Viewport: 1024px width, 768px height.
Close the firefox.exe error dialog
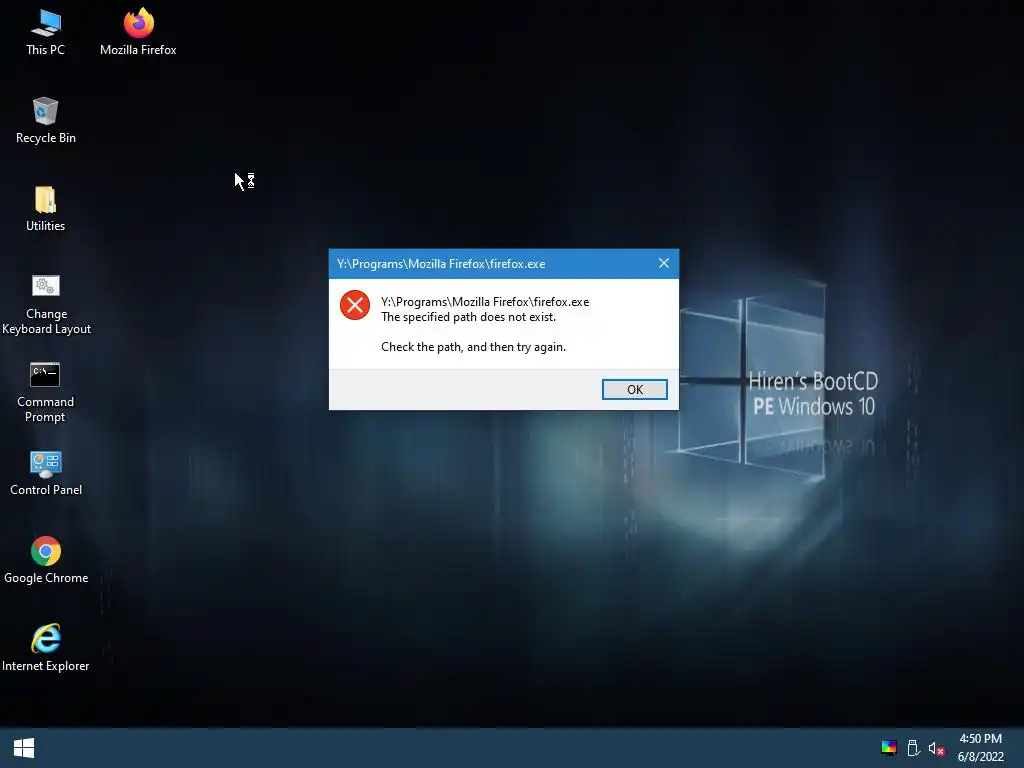(664, 263)
